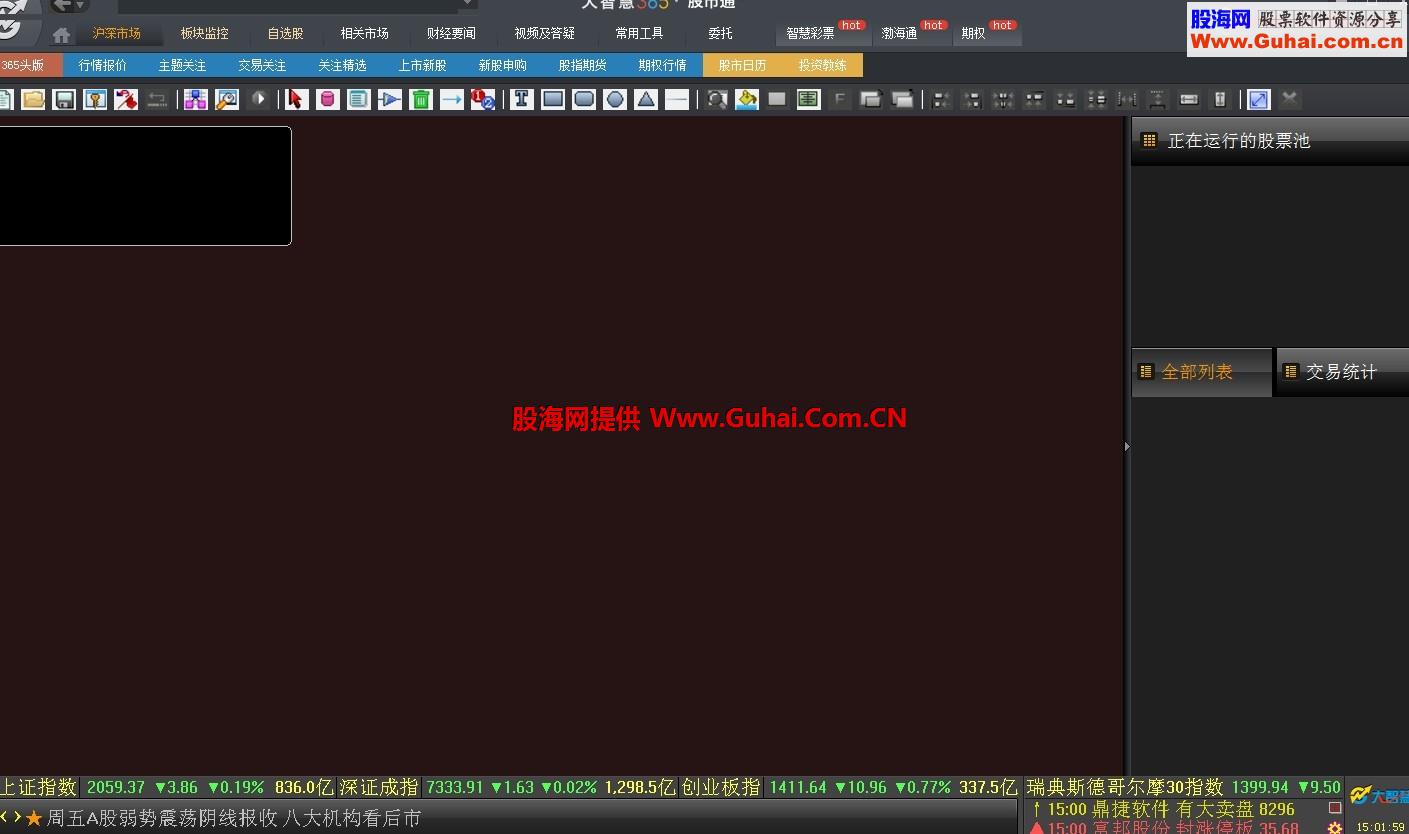
Task: Open the 相关市场 menu
Action: point(365,33)
